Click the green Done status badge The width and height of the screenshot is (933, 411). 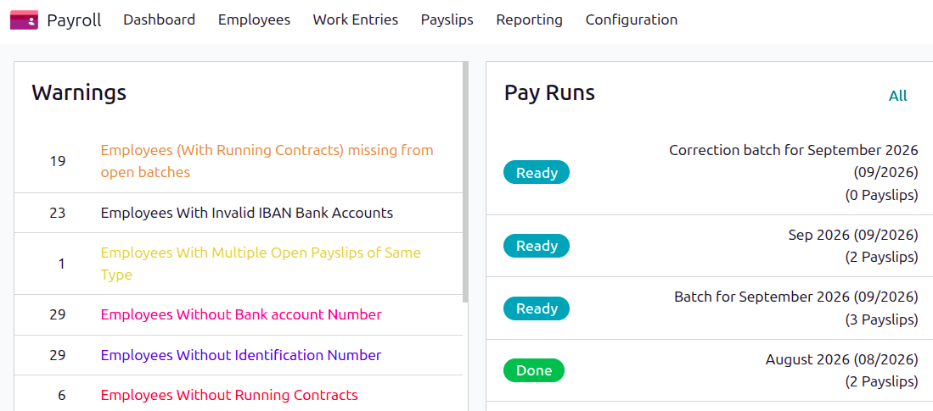(x=534, y=371)
